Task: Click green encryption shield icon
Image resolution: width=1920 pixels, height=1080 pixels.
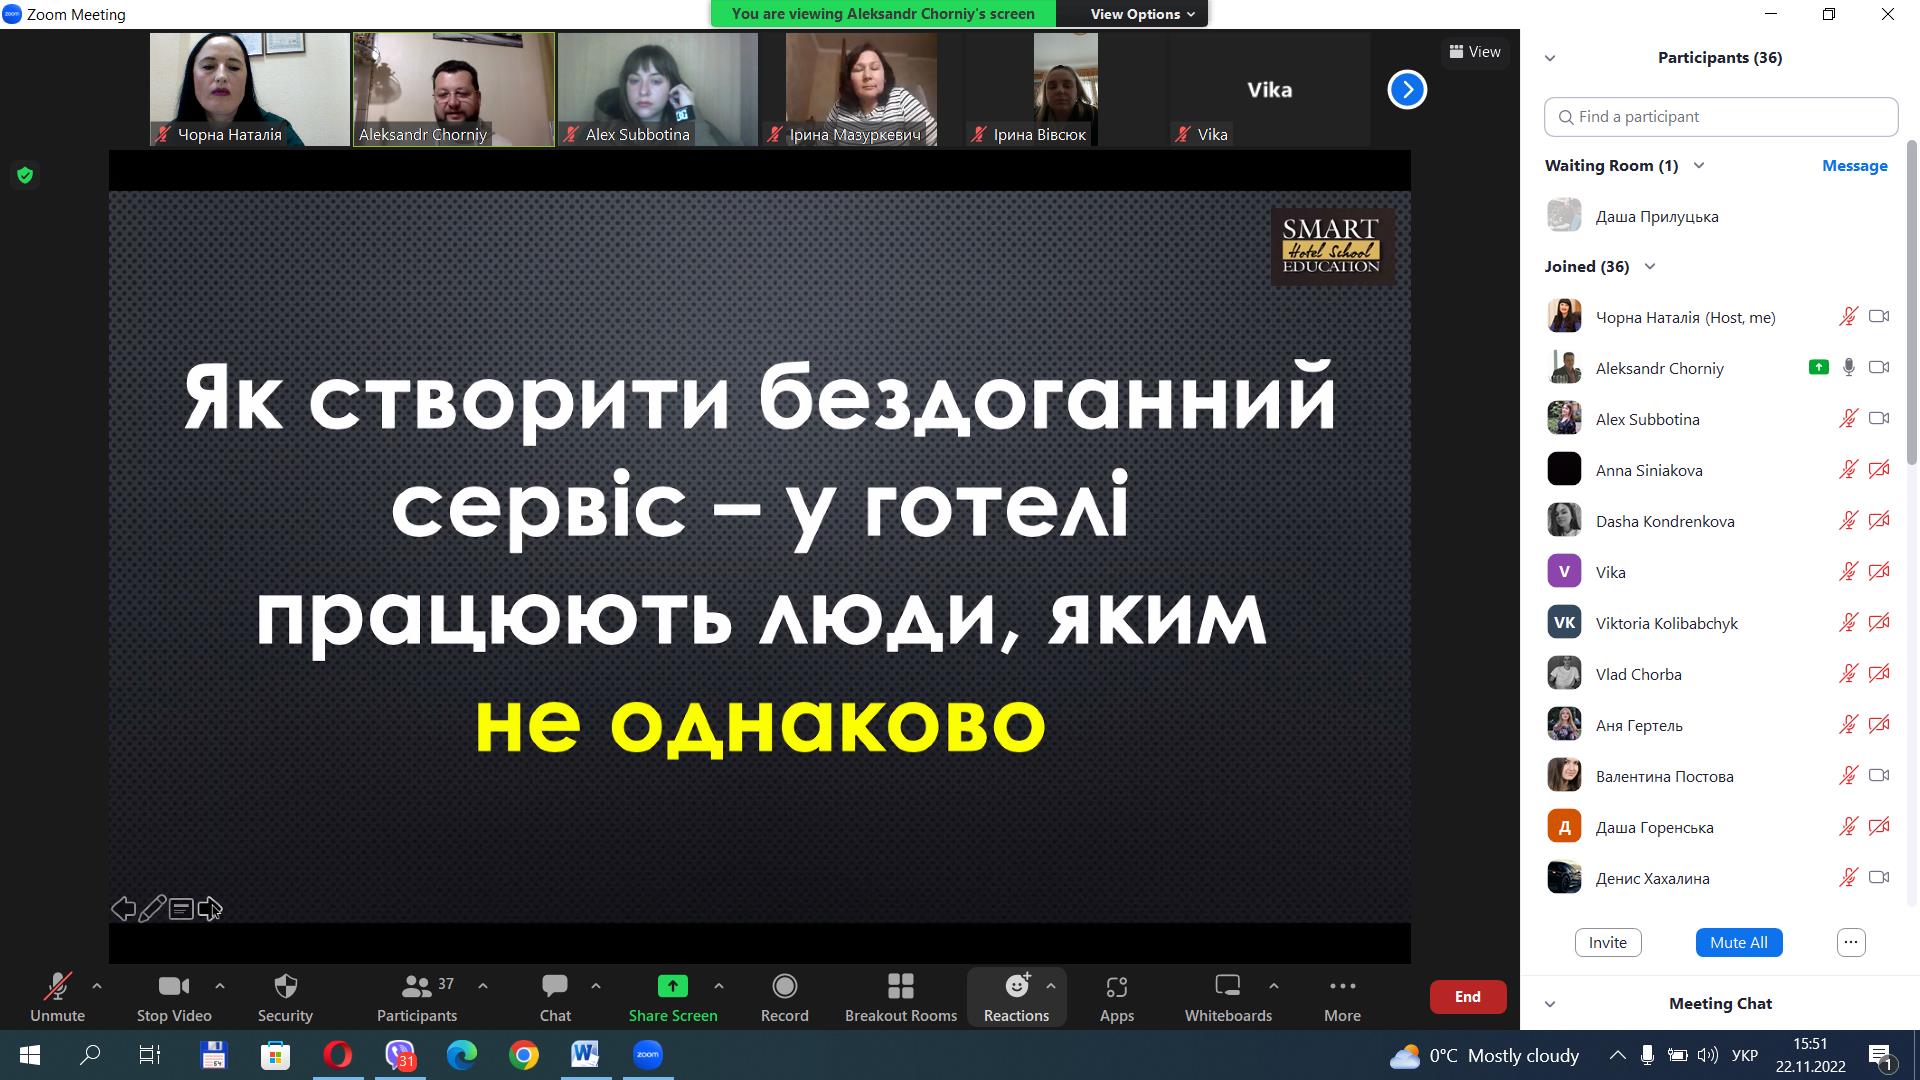Action: pos(25,176)
